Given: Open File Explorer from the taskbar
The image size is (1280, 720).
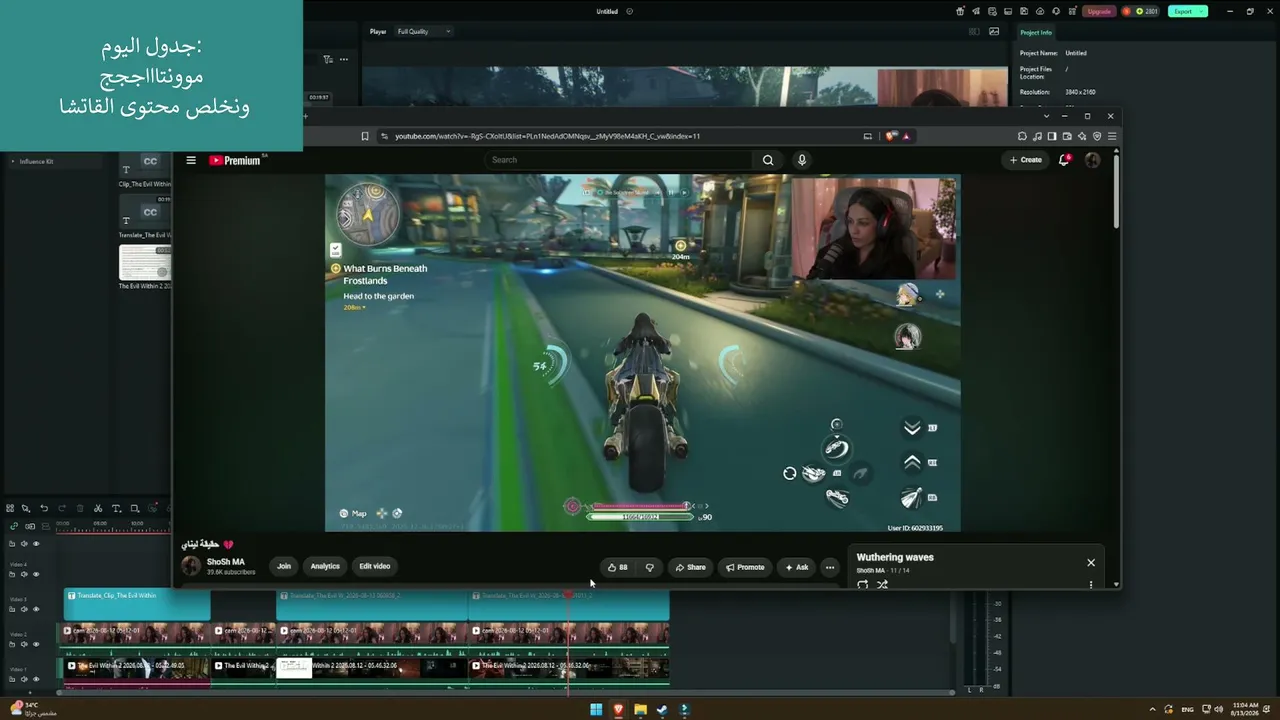Looking at the screenshot, I should click(640, 710).
